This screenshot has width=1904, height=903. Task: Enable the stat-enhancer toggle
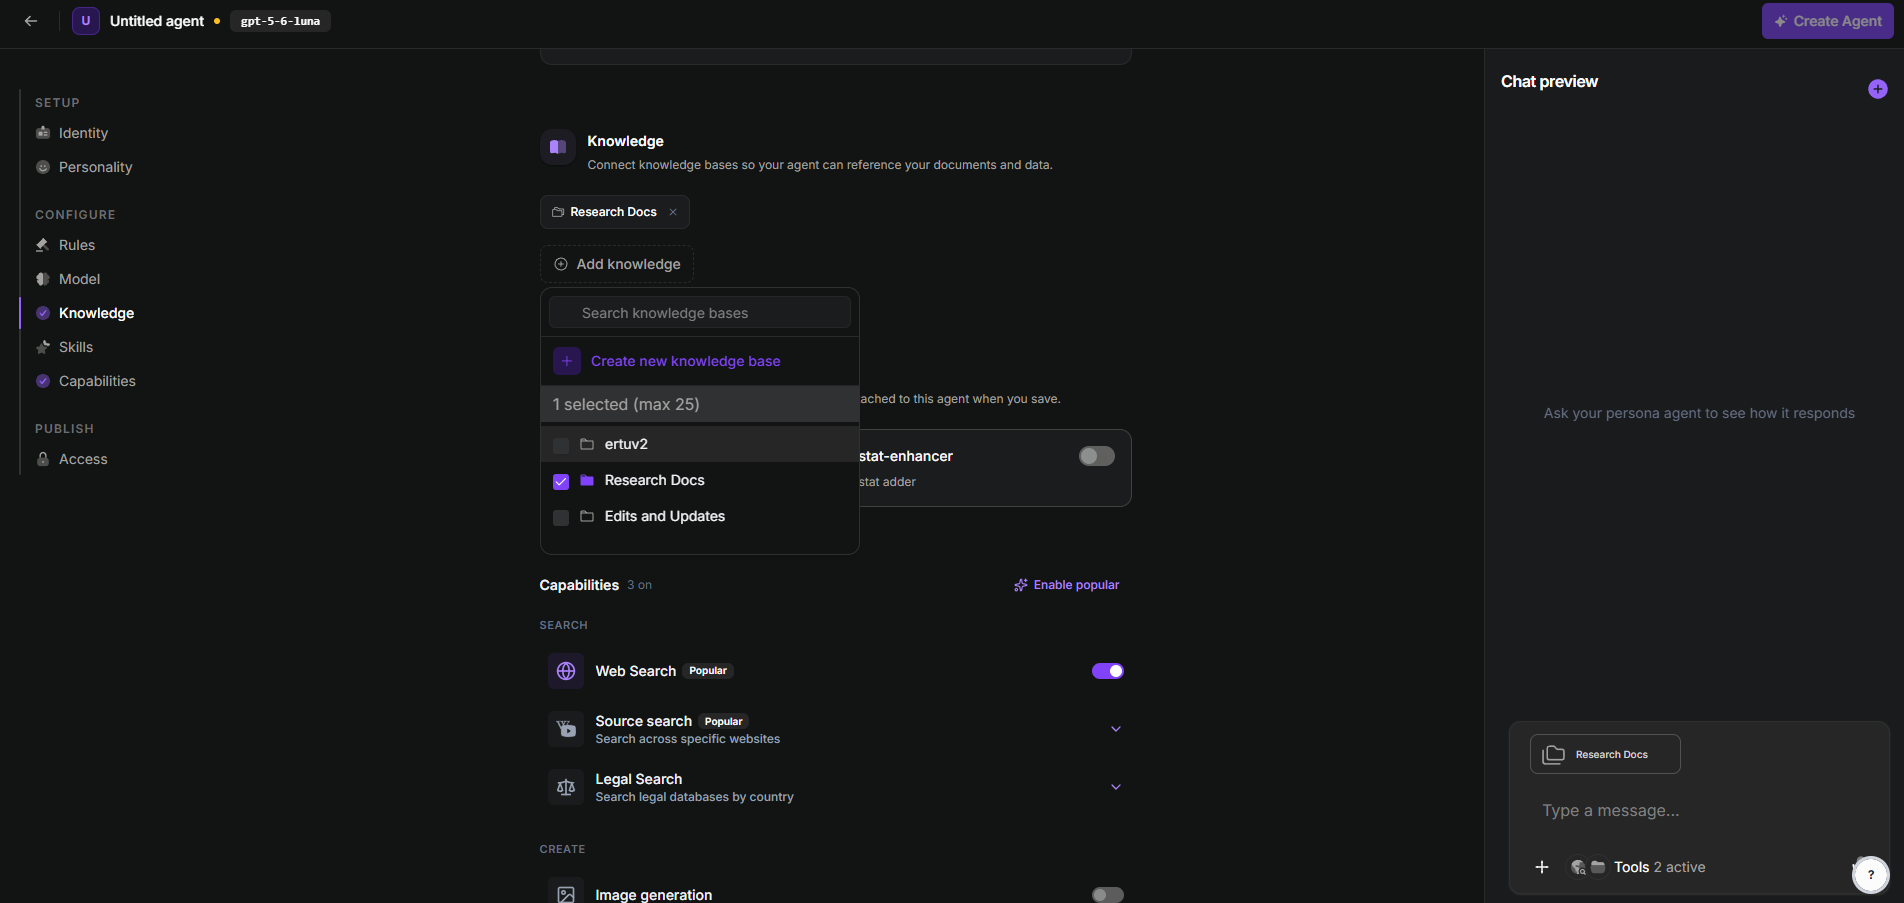(1096, 456)
